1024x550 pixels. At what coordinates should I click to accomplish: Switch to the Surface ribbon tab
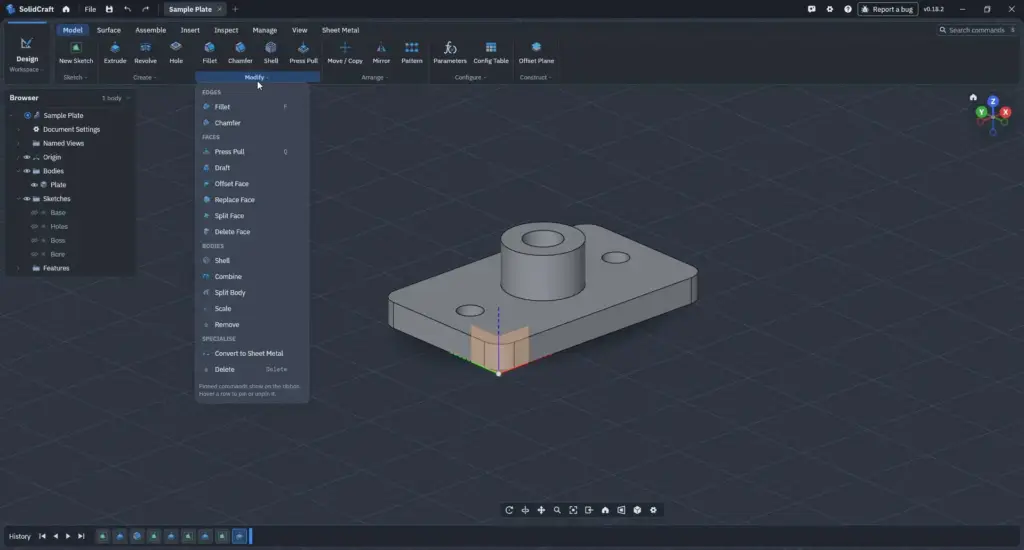(108, 30)
